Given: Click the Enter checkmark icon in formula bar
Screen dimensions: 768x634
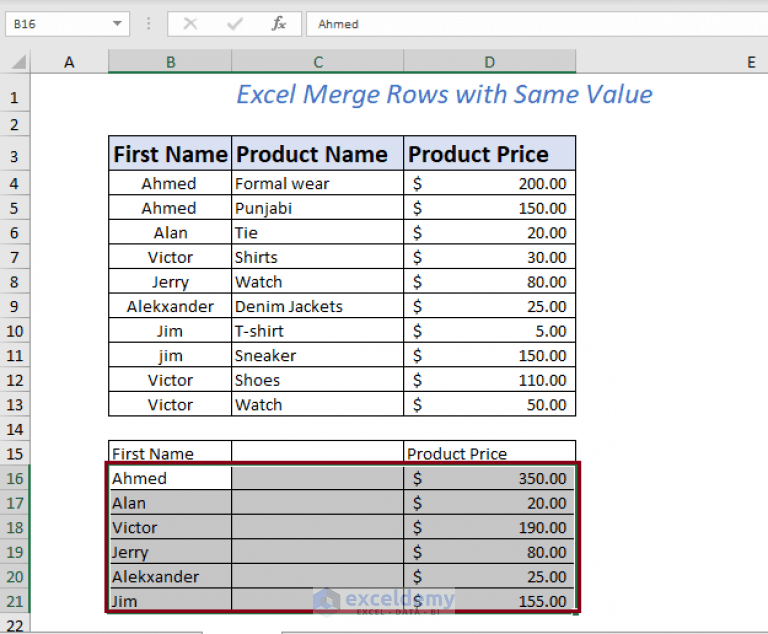Looking at the screenshot, I should (x=235, y=24).
